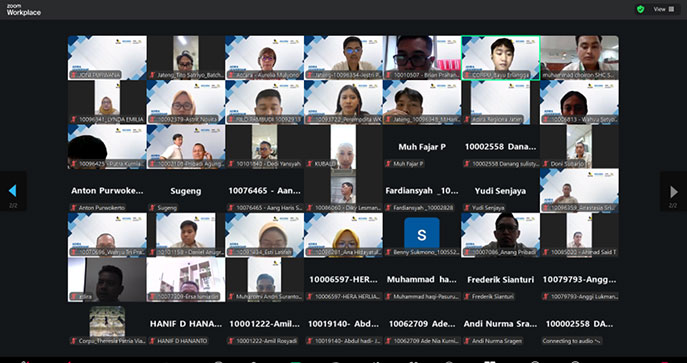Click muted mic icon for Ahmad Said

(x=546, y=252)
